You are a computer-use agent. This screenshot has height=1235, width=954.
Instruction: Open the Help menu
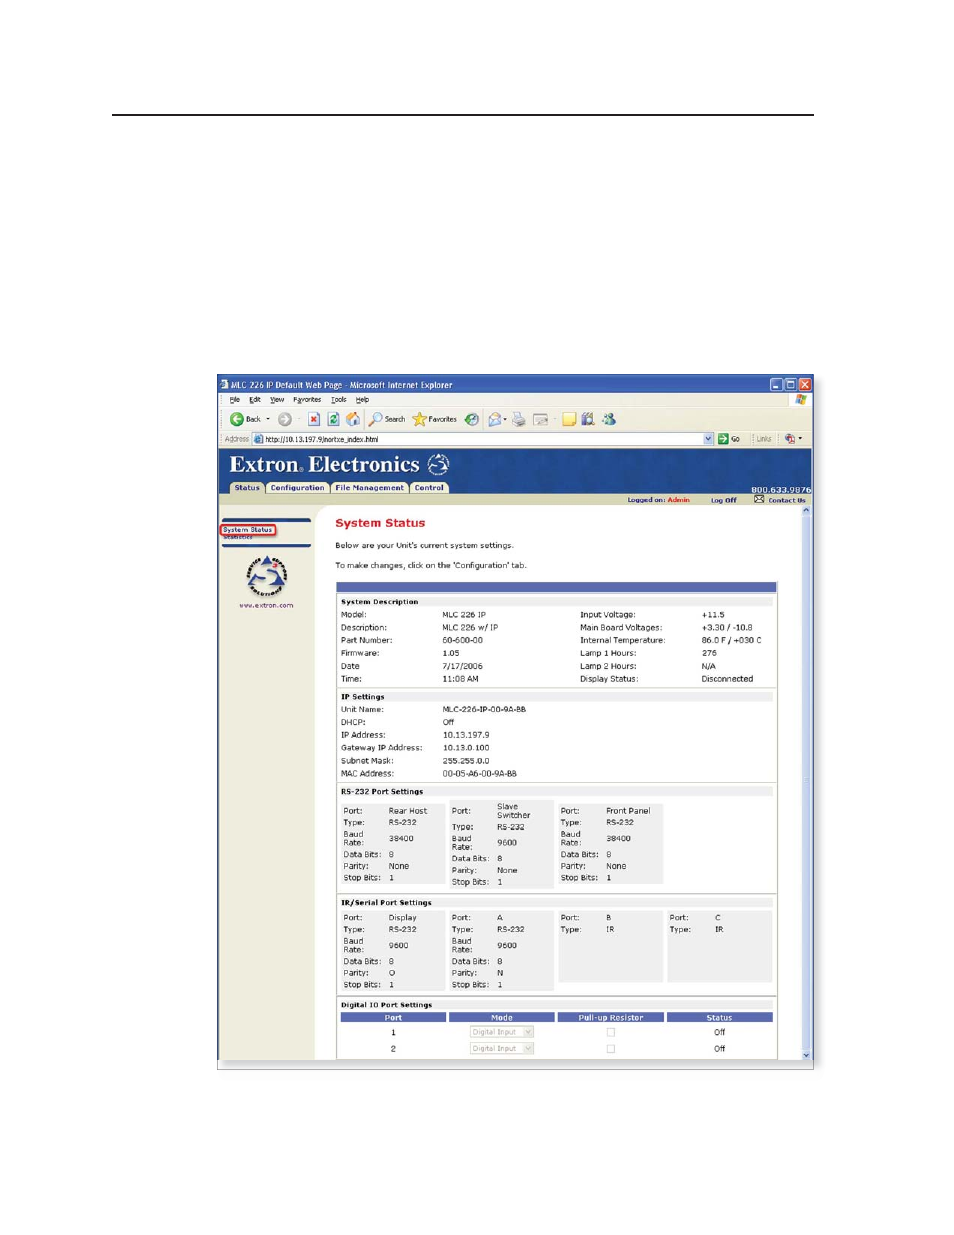pyautogui.click(x=362, y=399)
